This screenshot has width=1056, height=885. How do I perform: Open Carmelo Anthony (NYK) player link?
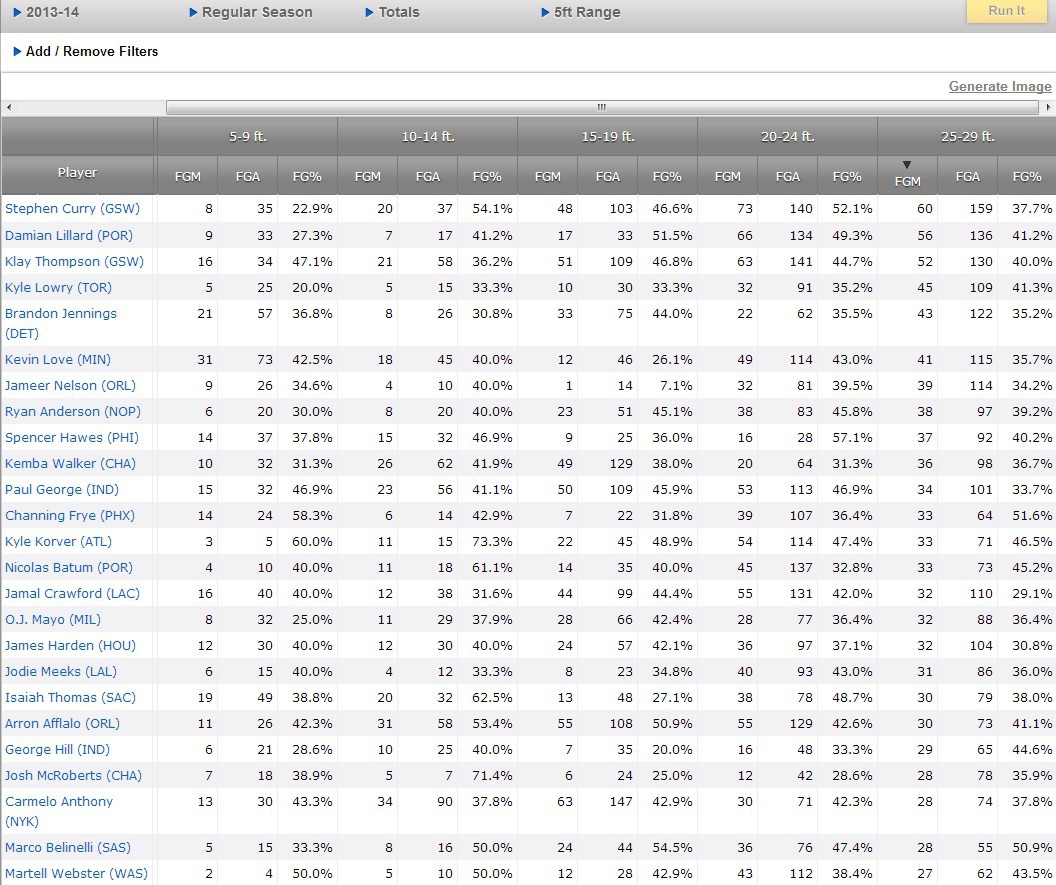[59, 812]
